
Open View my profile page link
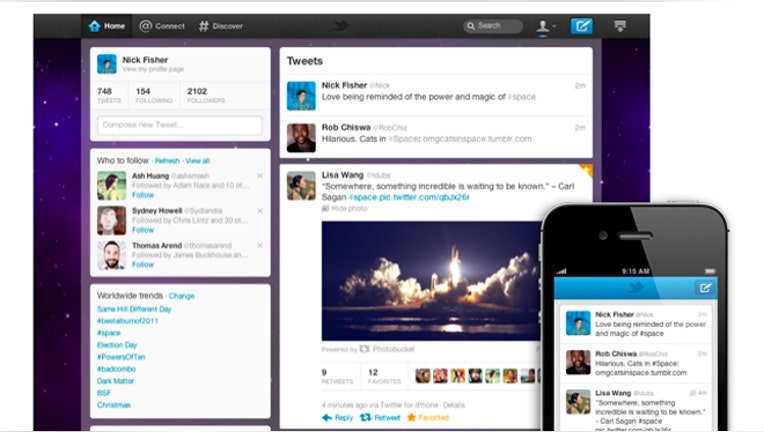(153, 69)
